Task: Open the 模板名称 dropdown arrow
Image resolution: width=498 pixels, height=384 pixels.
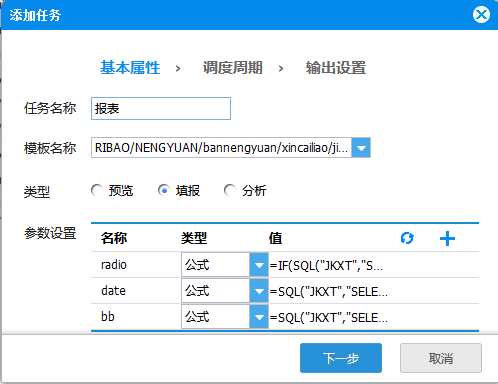Action: (361, 147)
